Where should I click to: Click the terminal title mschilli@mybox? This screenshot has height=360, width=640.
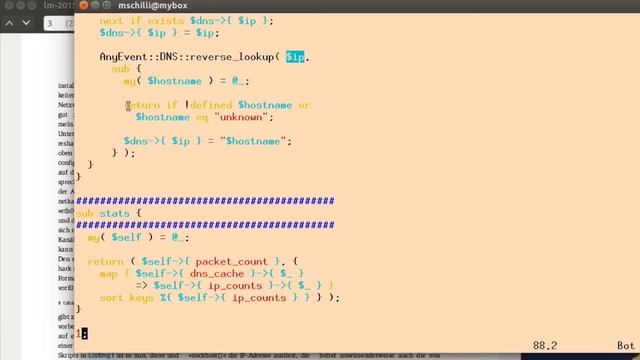coord(153,6)
